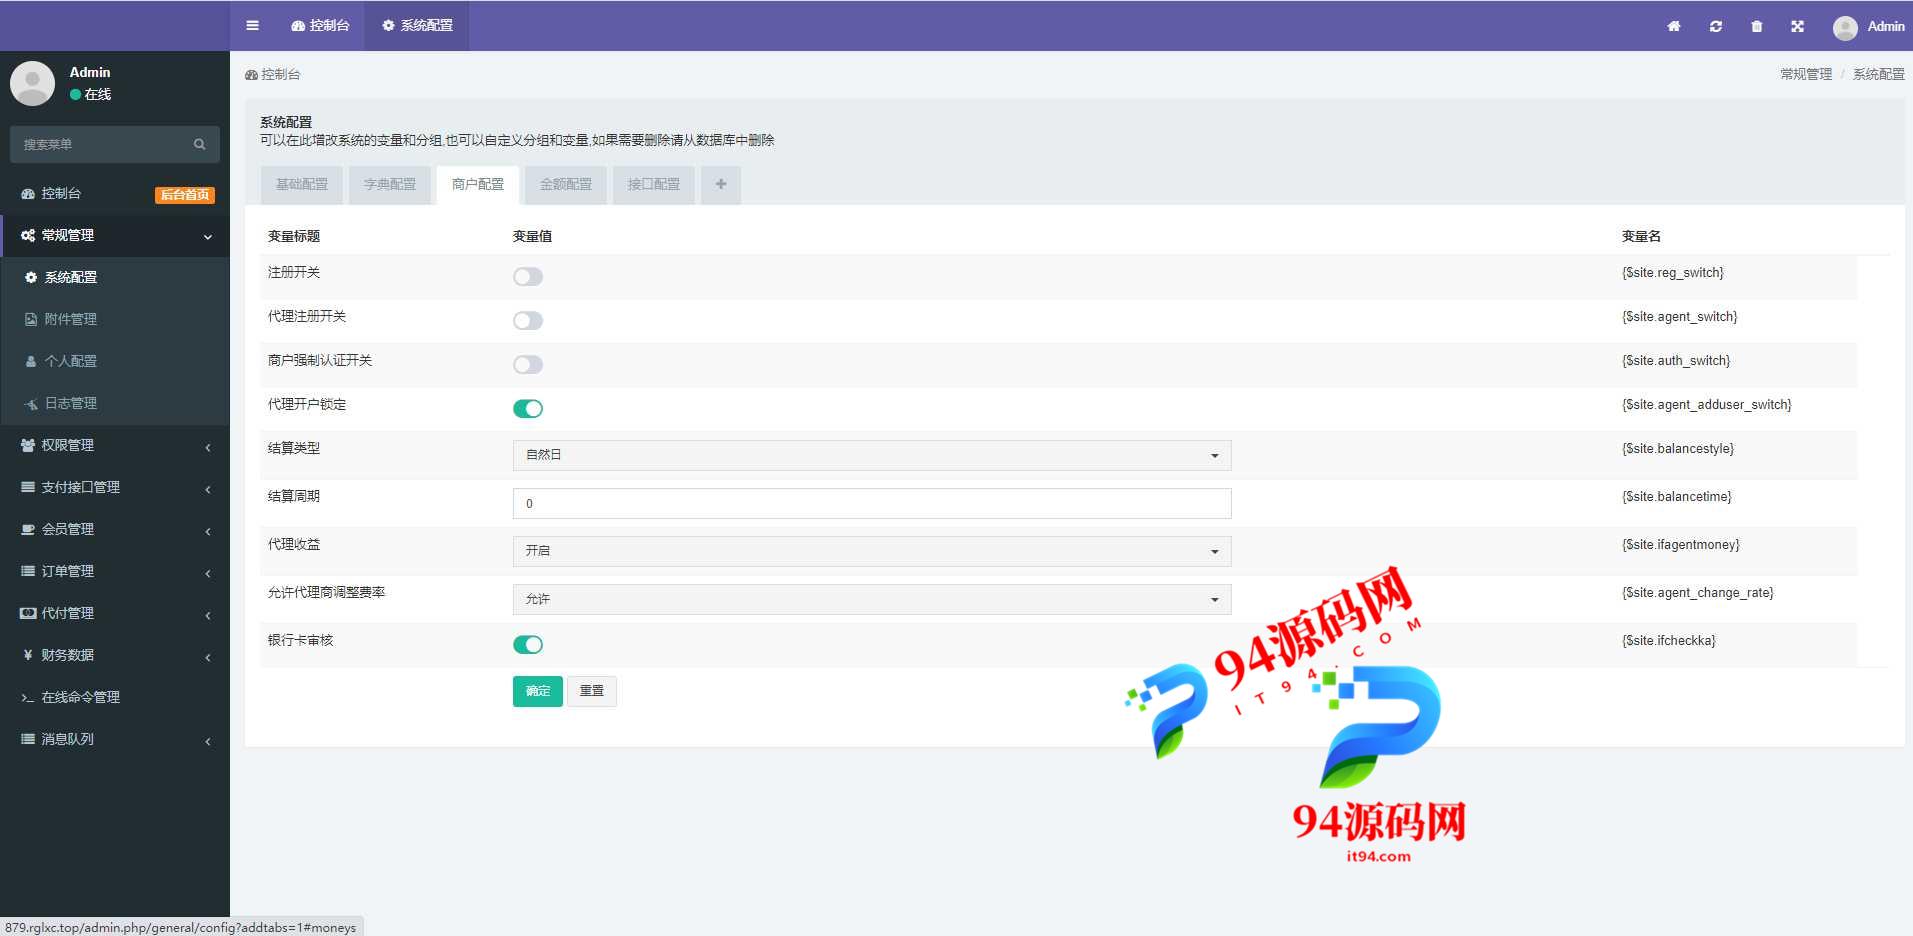
Task: Switch to the 字典配置 tab
Action: (x=390, y=184)
